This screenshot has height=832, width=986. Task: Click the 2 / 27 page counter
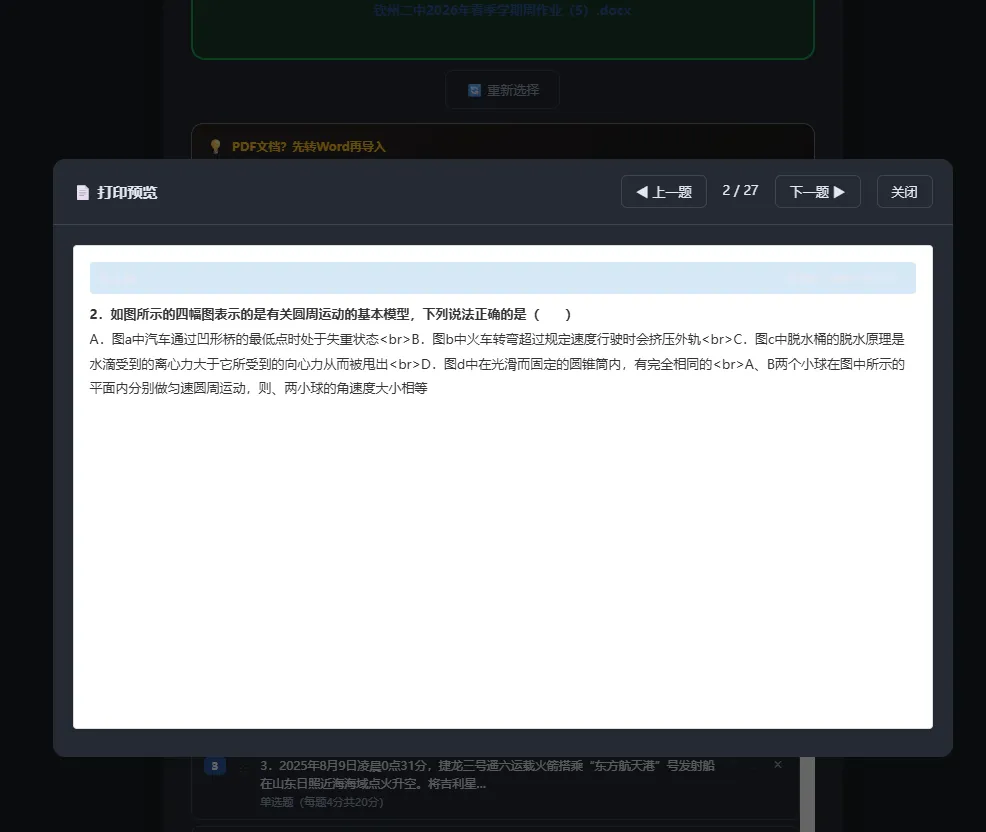[740, 191]
